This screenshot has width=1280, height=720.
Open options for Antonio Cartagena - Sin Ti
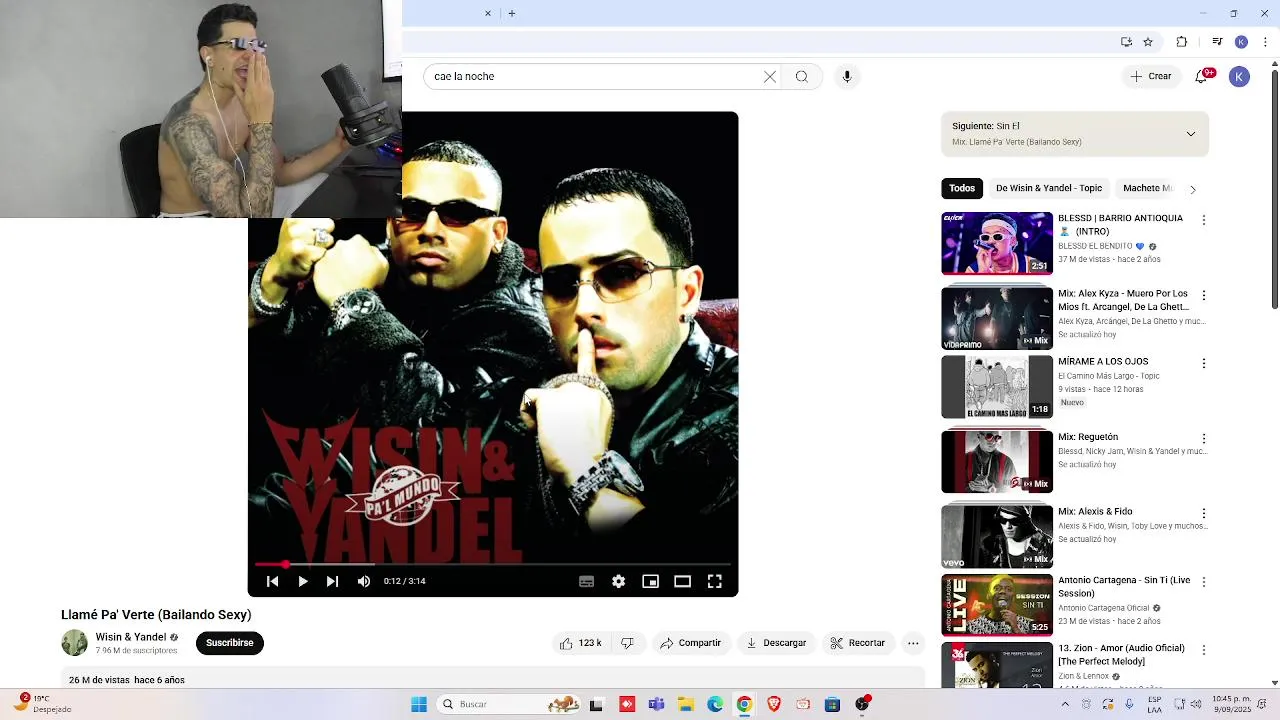pos(1204,582)
